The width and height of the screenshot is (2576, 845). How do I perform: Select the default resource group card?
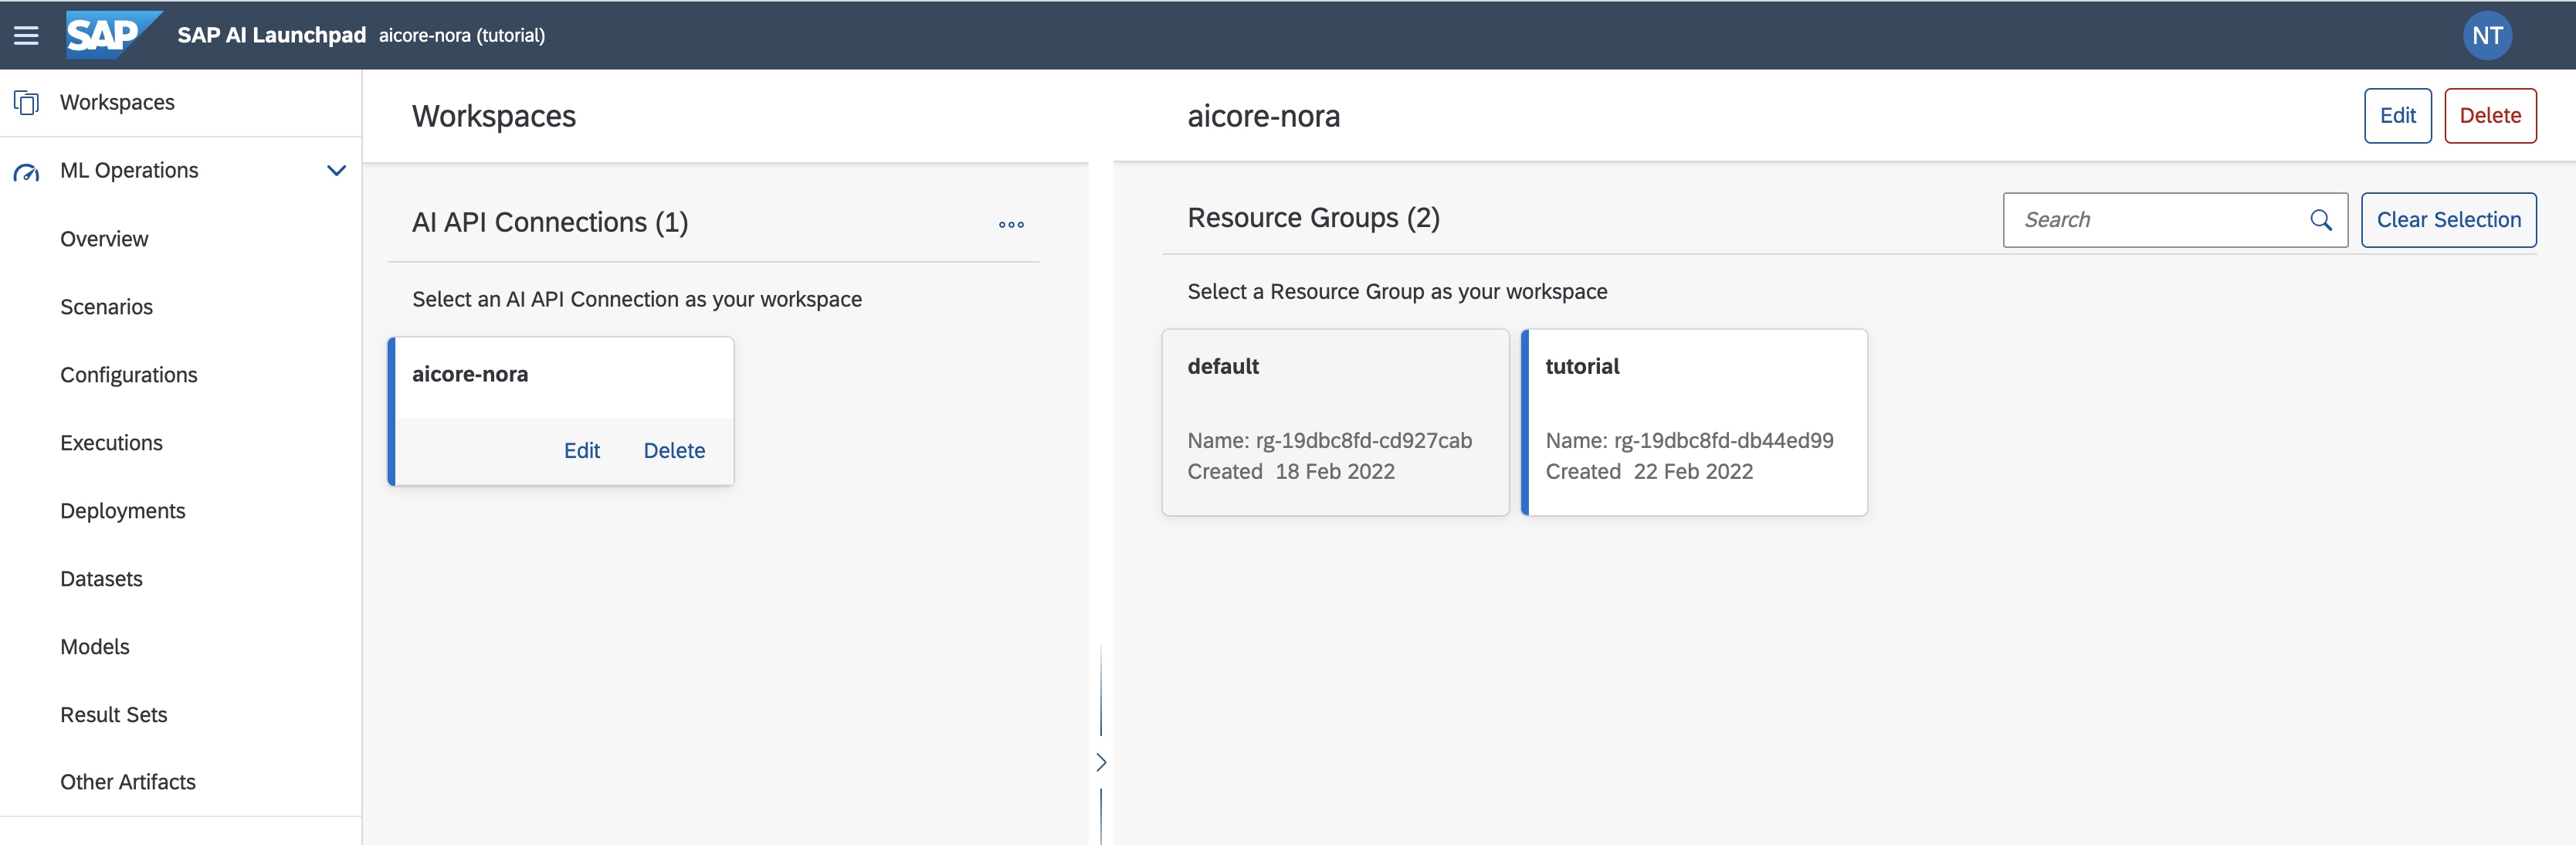1335,422
